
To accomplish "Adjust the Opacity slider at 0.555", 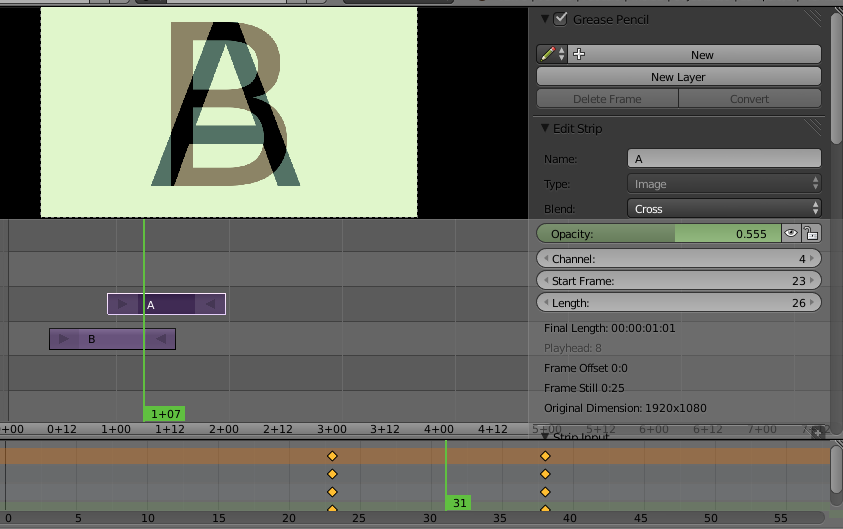I will [659, 233].
